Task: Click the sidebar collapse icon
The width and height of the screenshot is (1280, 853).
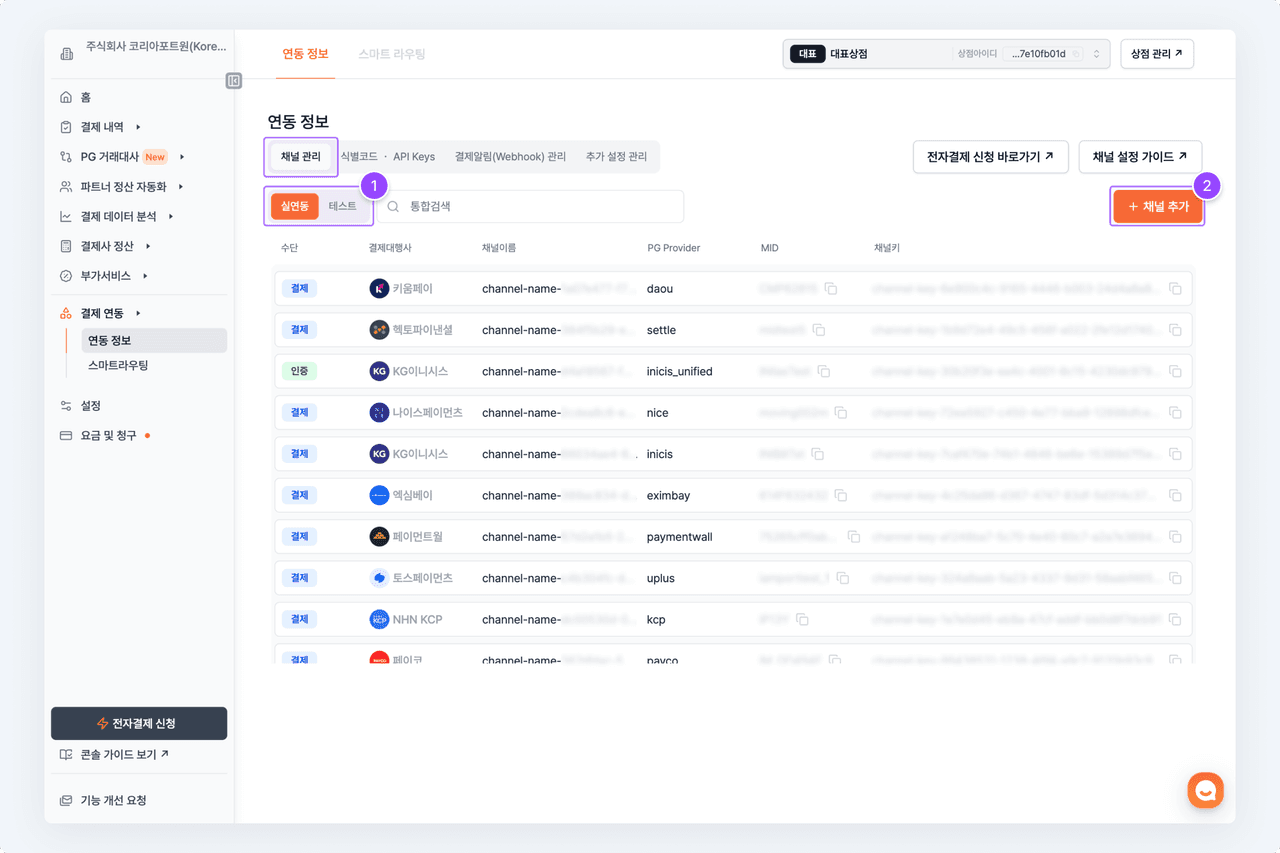Action: click(234, 81)
